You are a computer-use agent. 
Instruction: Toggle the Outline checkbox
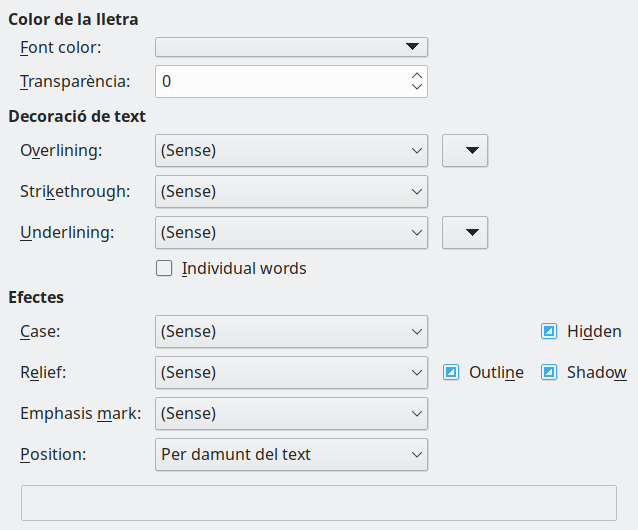point(451,372)
